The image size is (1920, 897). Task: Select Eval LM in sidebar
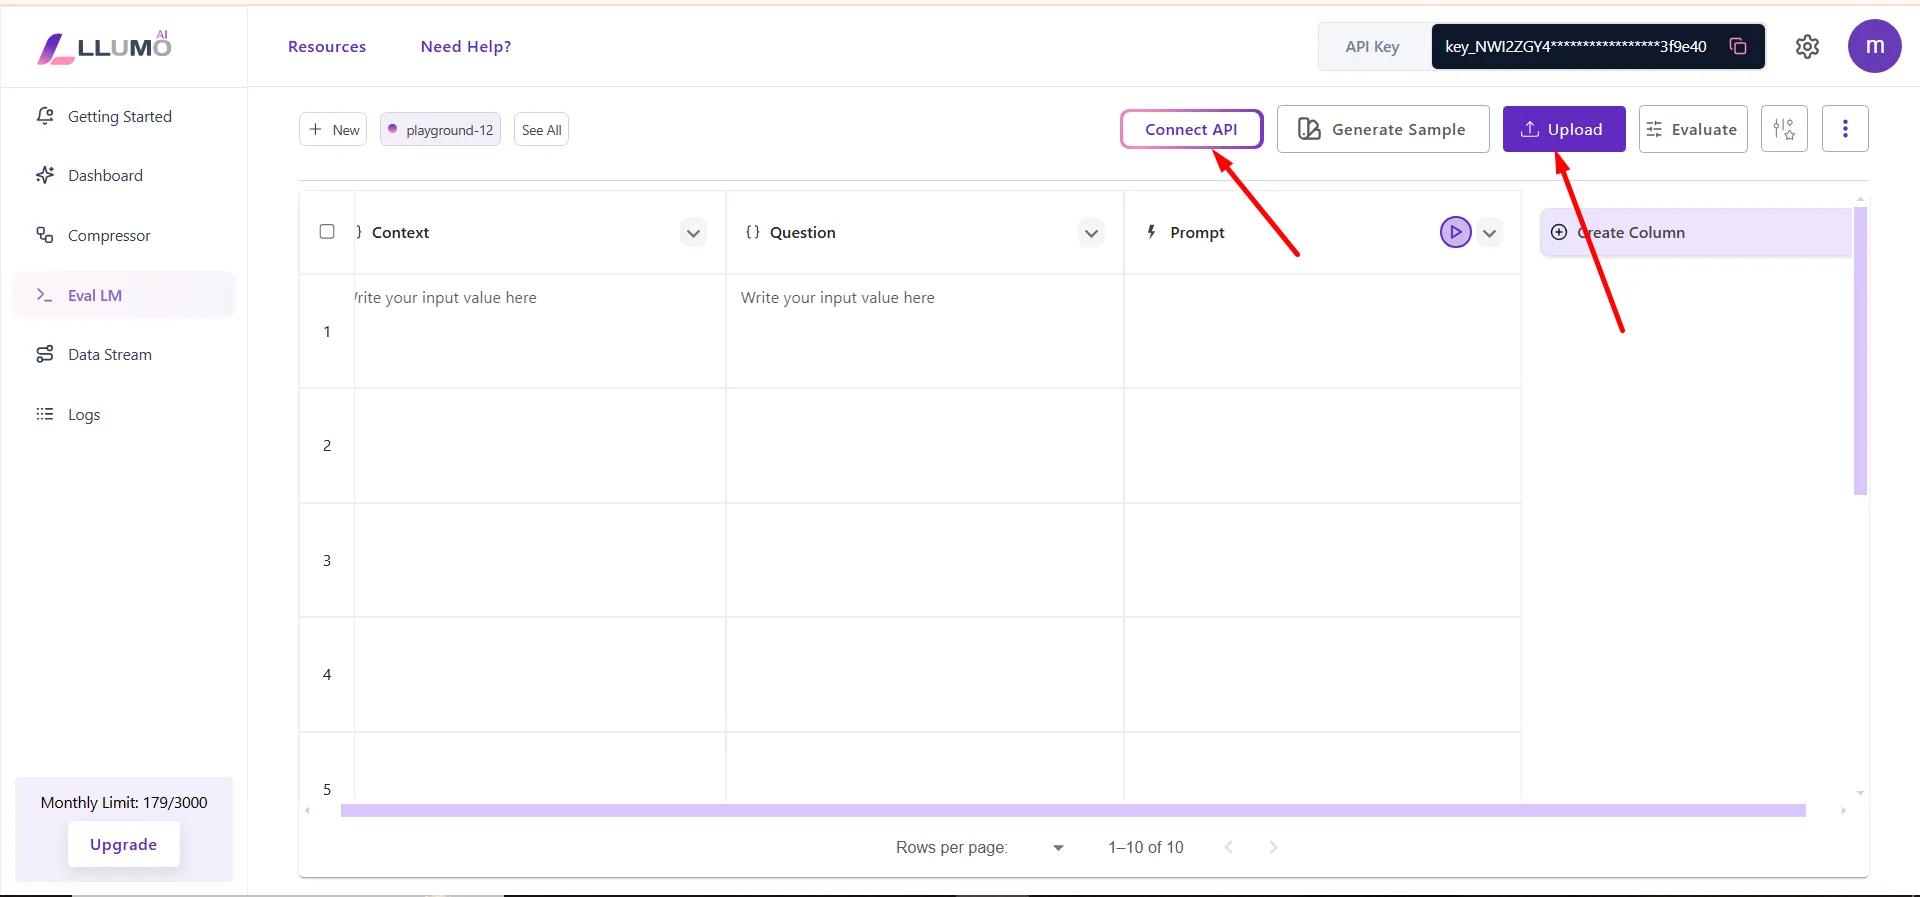(124, 295)
